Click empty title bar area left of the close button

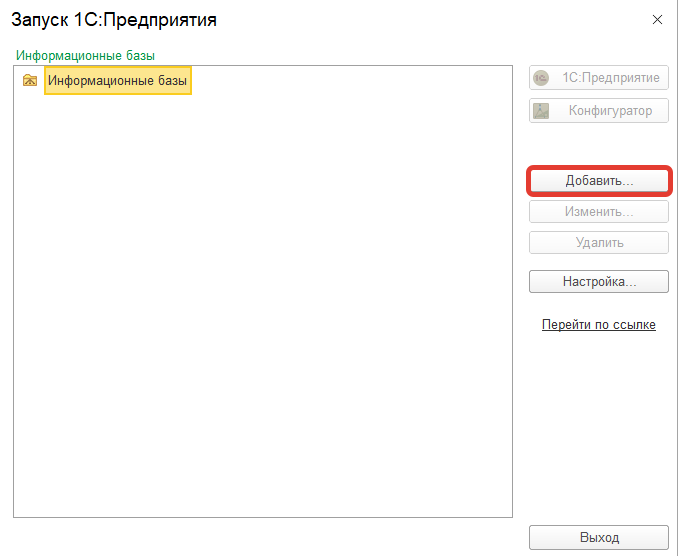coord(450,19)
